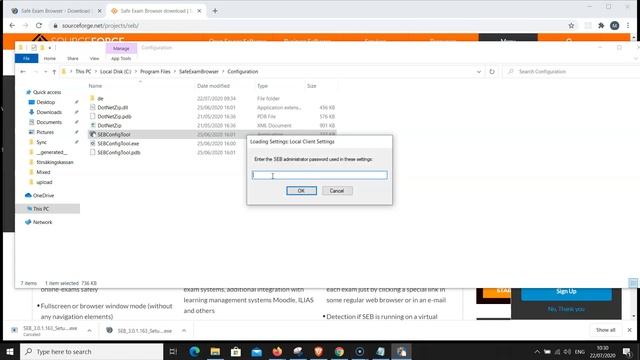
Task: Open the upload folder in sidebar
Action: tap(44, 182)
